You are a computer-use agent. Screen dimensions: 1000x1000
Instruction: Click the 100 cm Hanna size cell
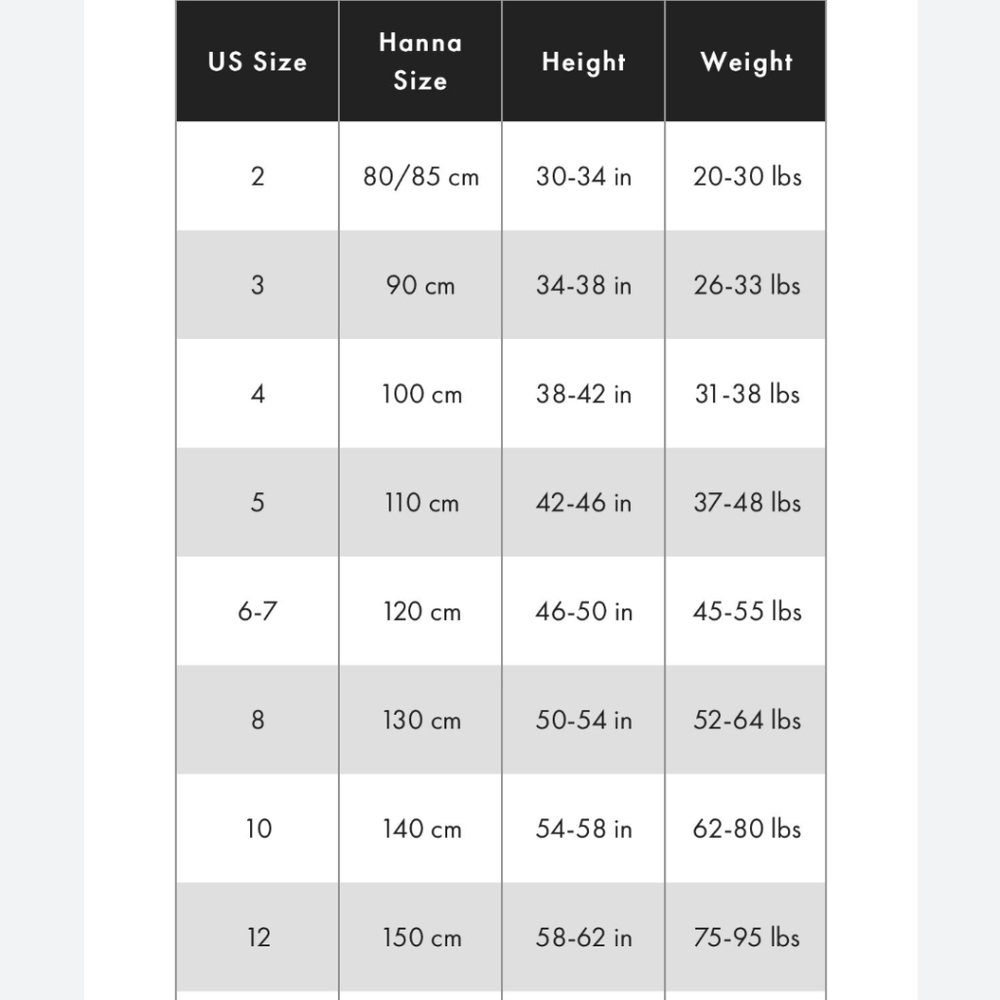click(x=421, y=394)
